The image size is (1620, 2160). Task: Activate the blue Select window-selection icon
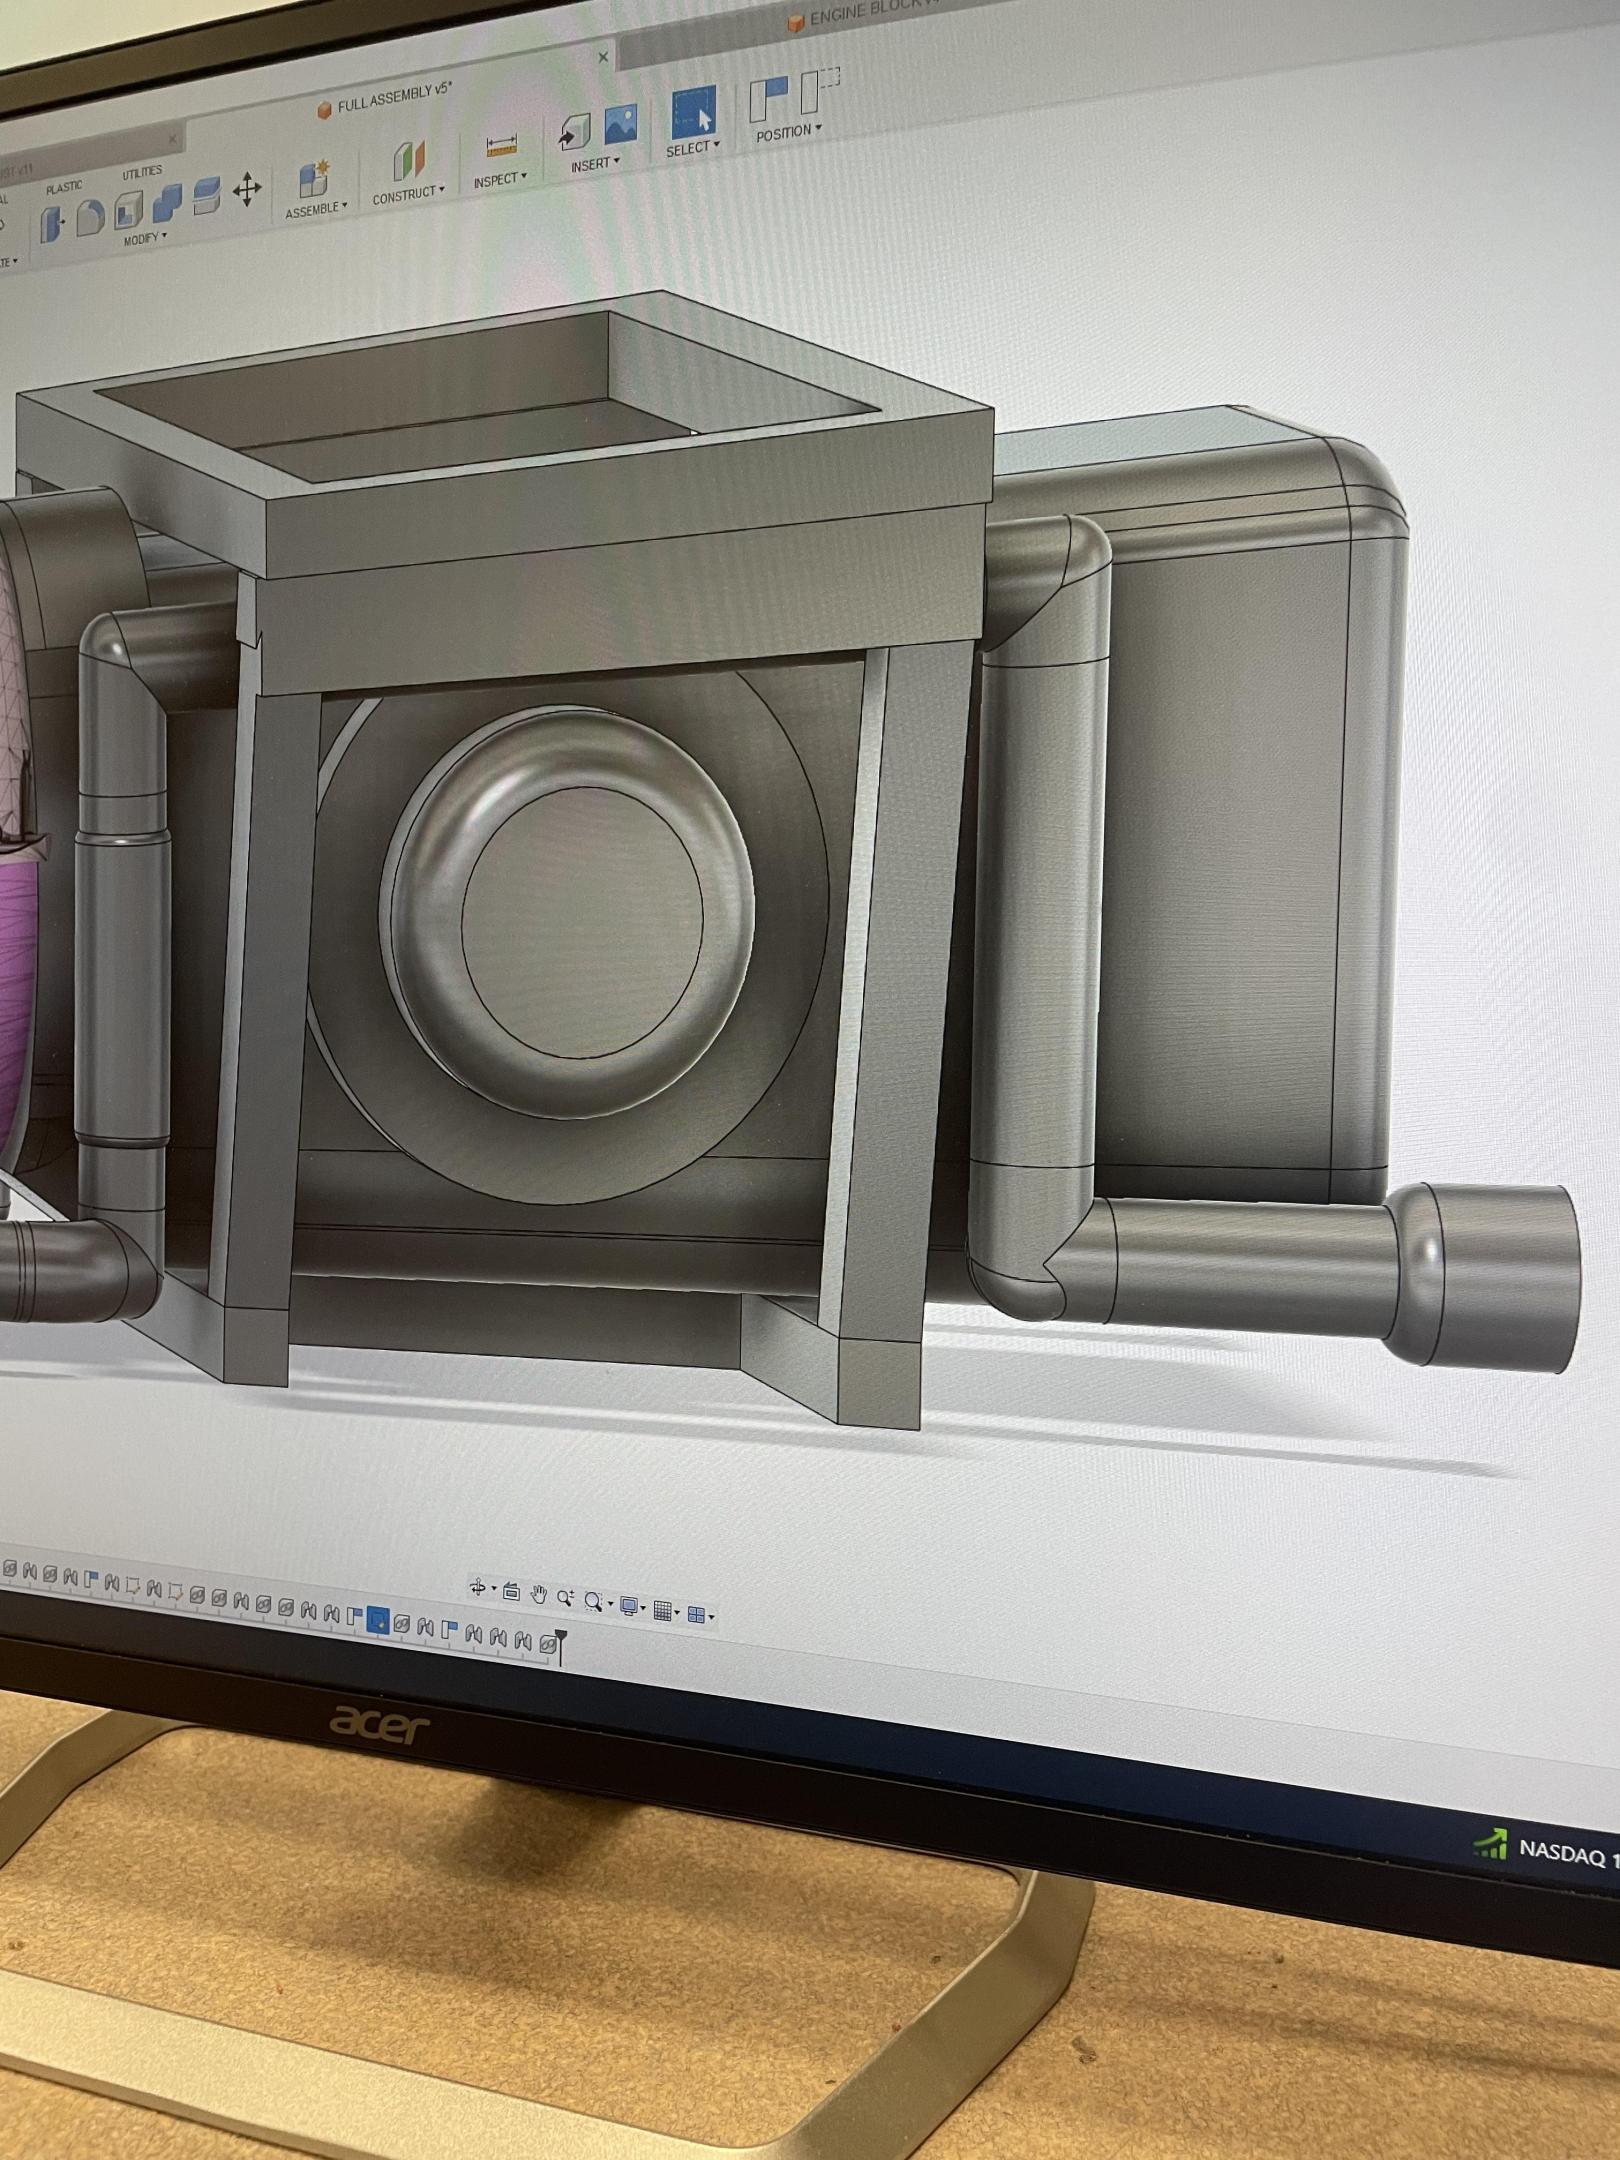coord(693,112)
